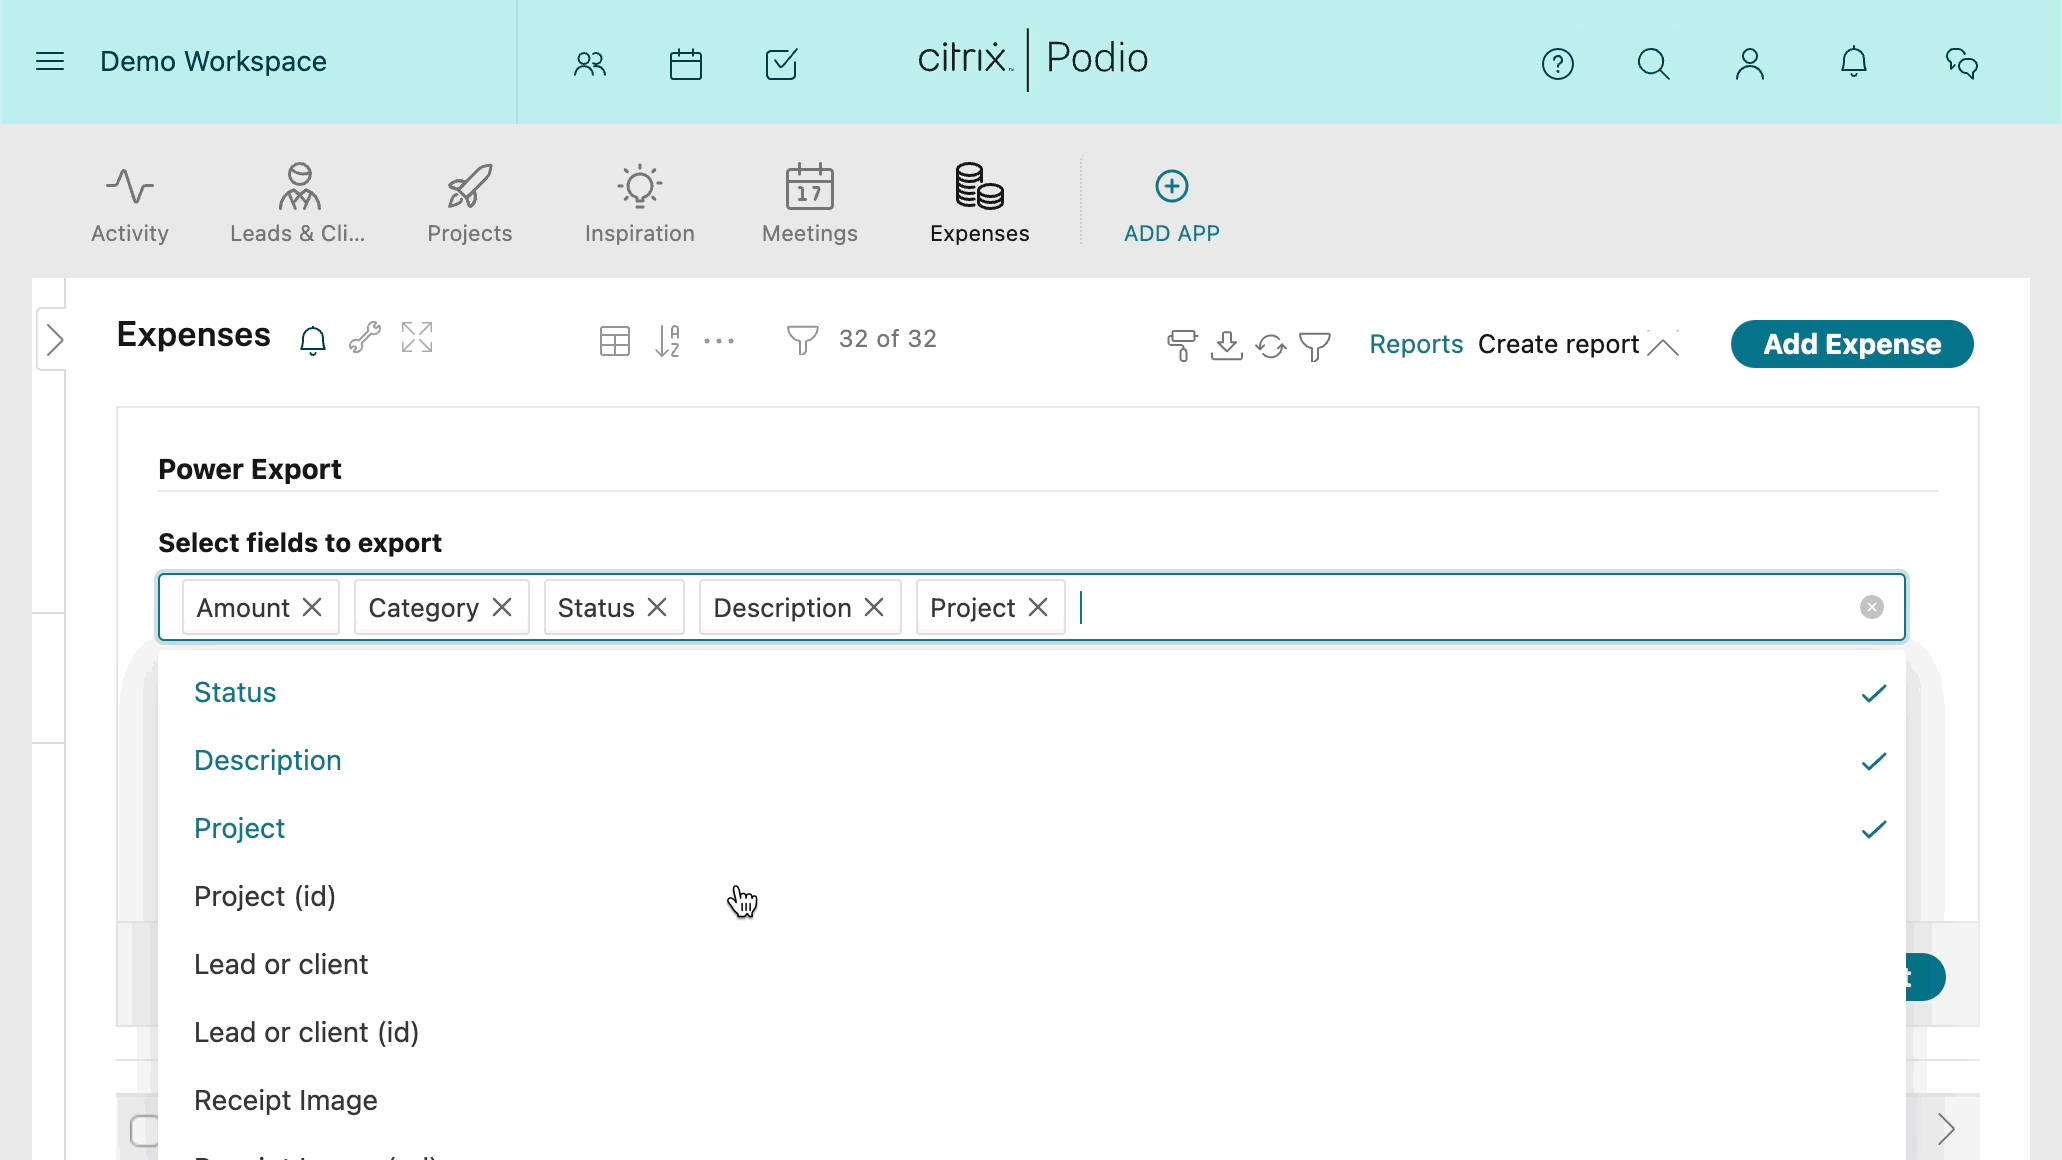
Task: Remove the Status field tag
Action: 657,607
